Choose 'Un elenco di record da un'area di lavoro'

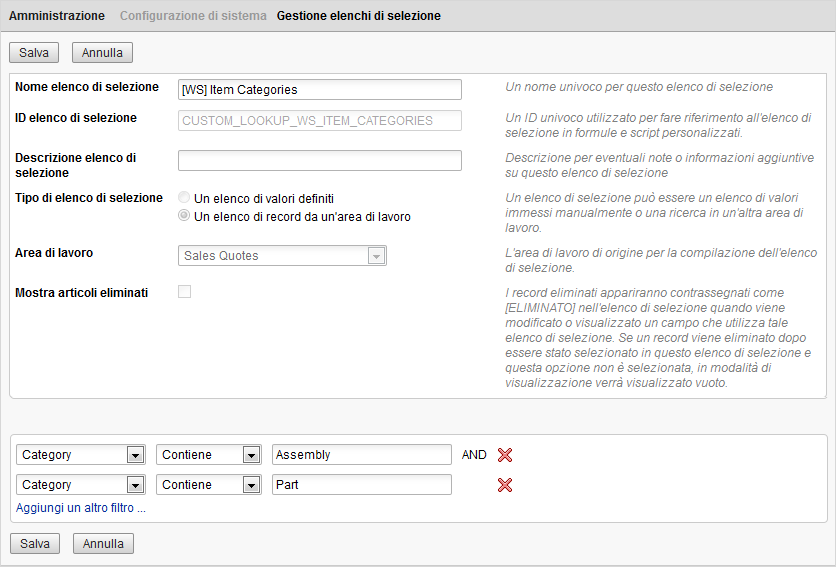[x=184, y=216]
